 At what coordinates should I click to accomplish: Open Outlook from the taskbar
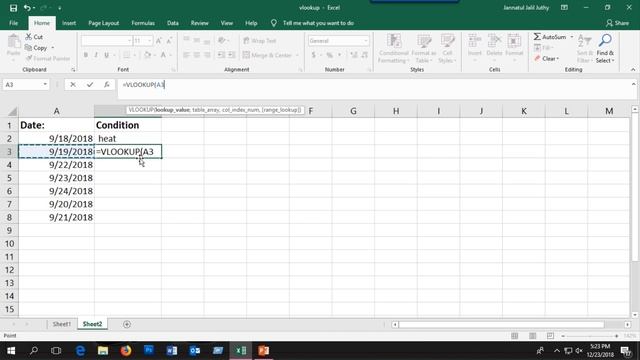tap(195, 351)
